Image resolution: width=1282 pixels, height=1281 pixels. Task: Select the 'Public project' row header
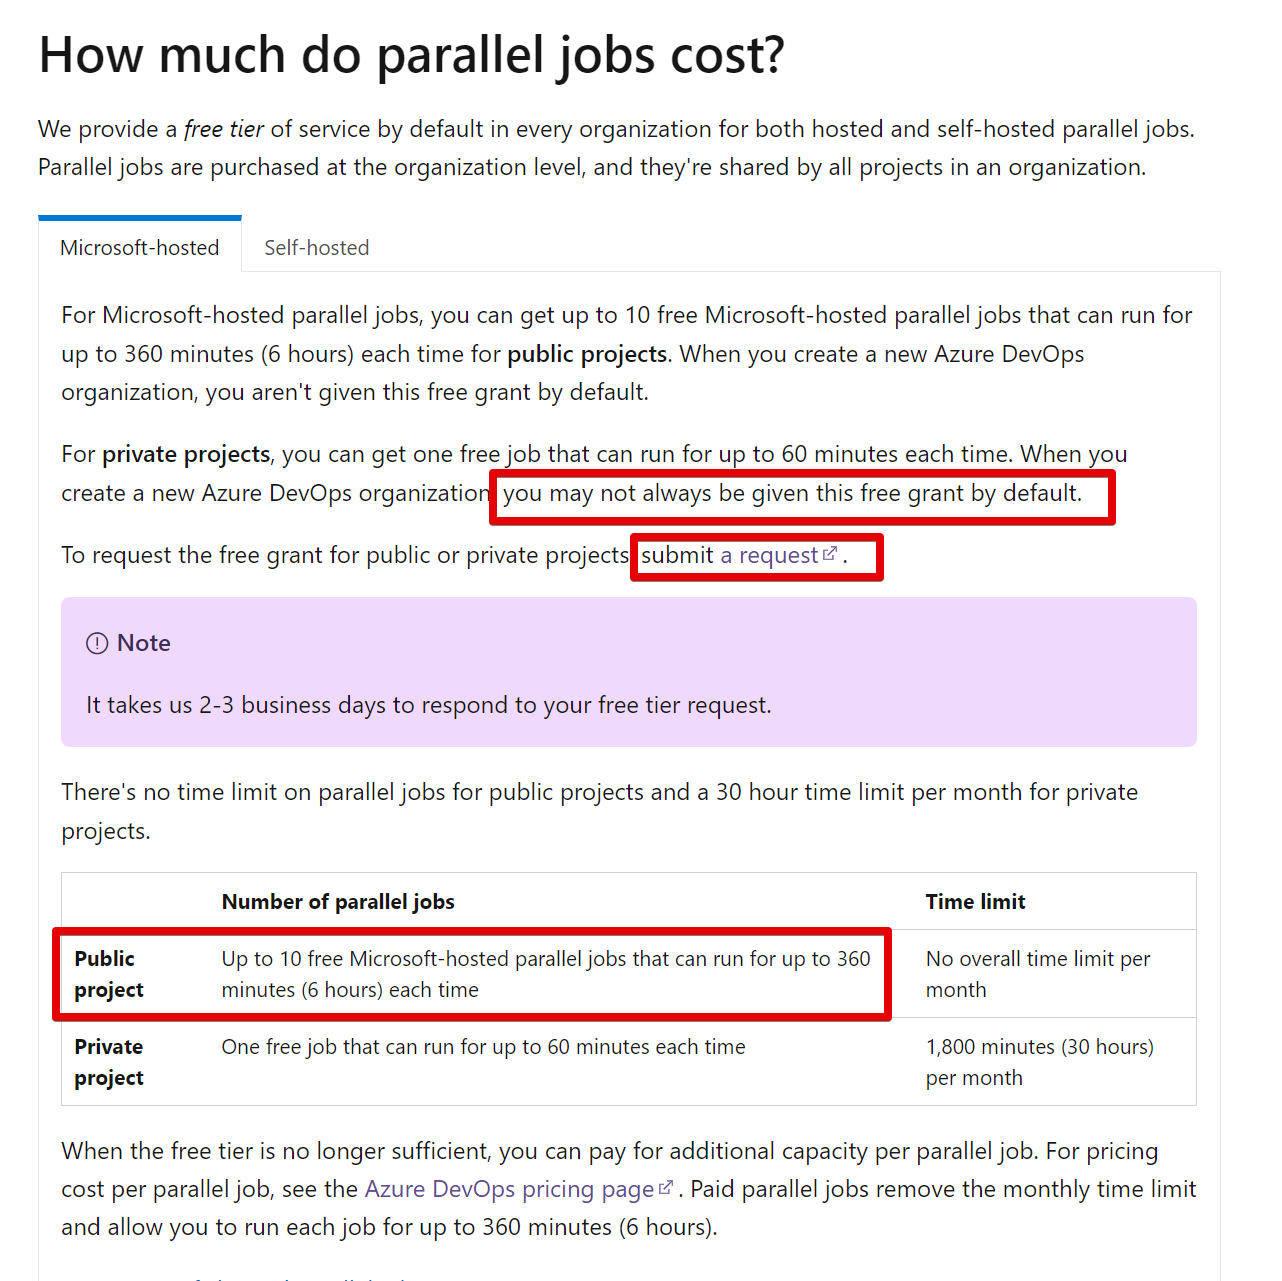pos(109,974)
